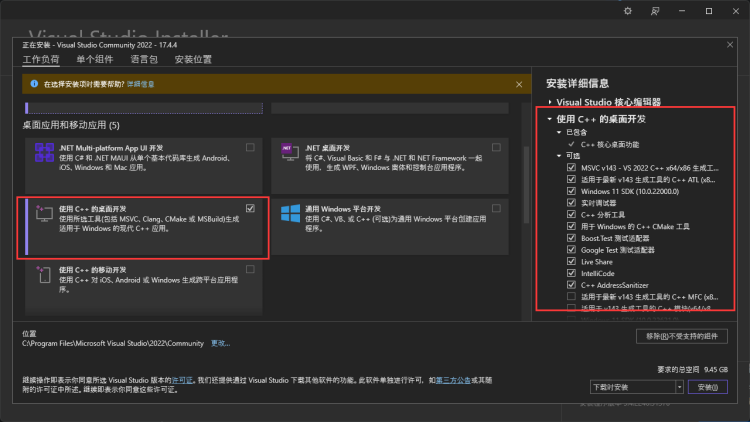
Task: Uncheck the Just-In-Time debugger option
Action: coord(571,203)
